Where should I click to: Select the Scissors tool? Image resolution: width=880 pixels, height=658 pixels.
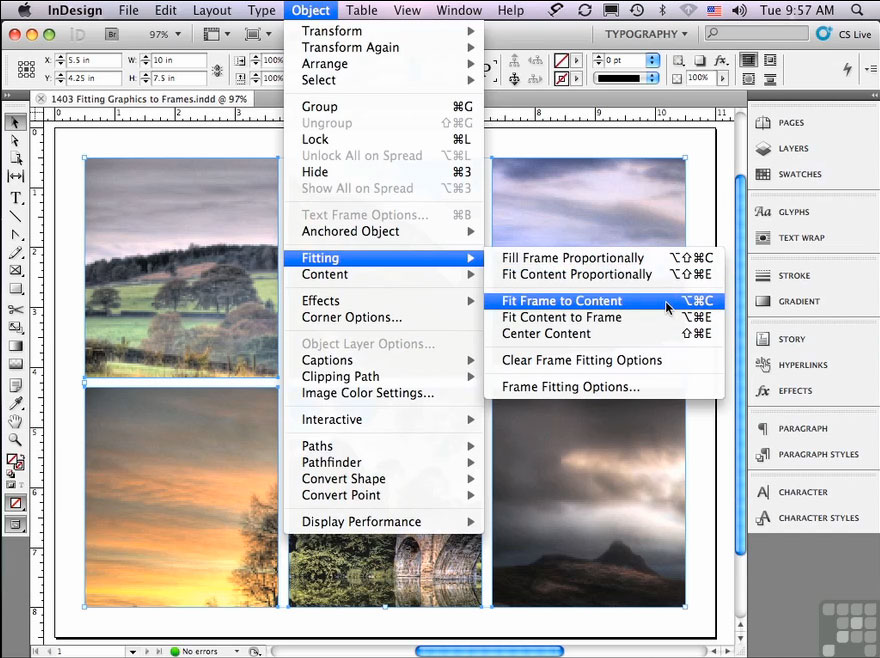(15, 309)
